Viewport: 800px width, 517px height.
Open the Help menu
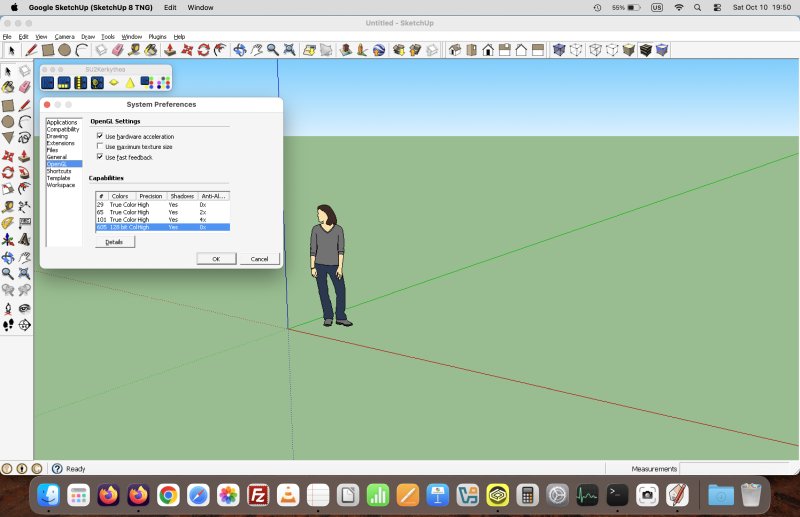[x=179, y=37]
